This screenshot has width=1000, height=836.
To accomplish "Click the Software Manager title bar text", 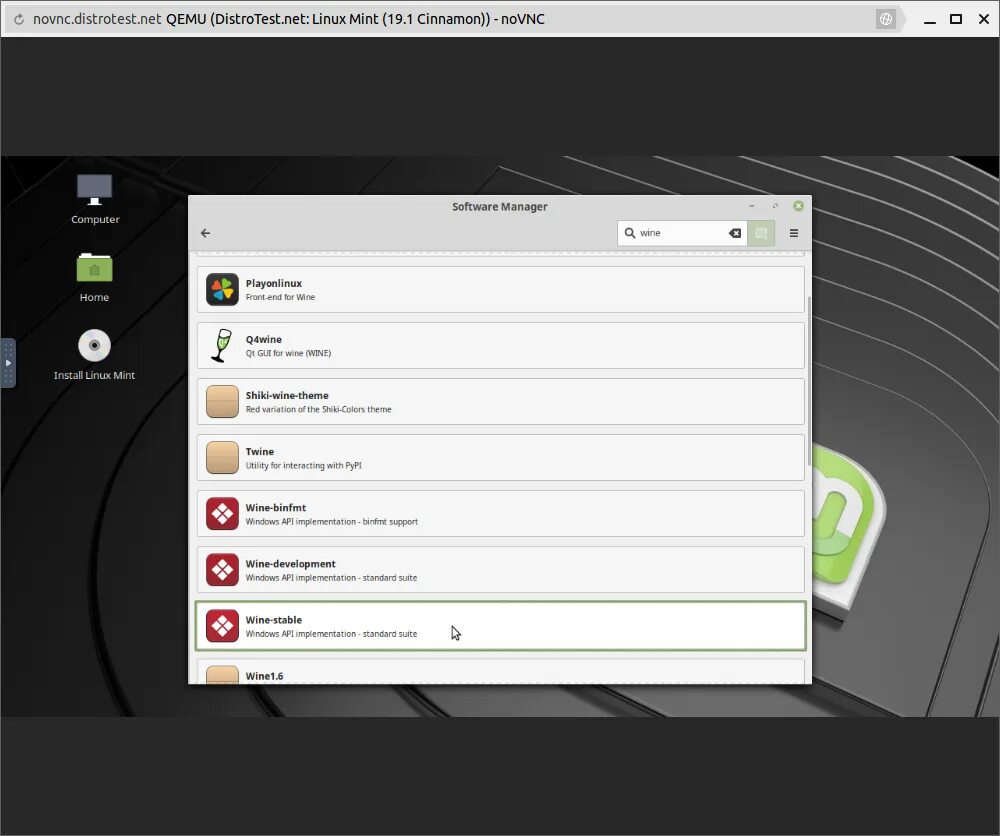I will (499, 207).
